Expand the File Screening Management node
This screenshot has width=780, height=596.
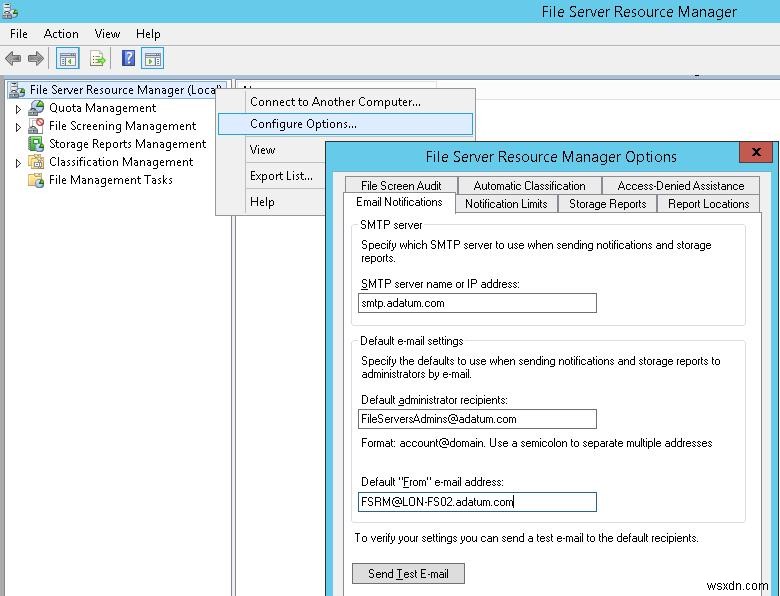18,127
